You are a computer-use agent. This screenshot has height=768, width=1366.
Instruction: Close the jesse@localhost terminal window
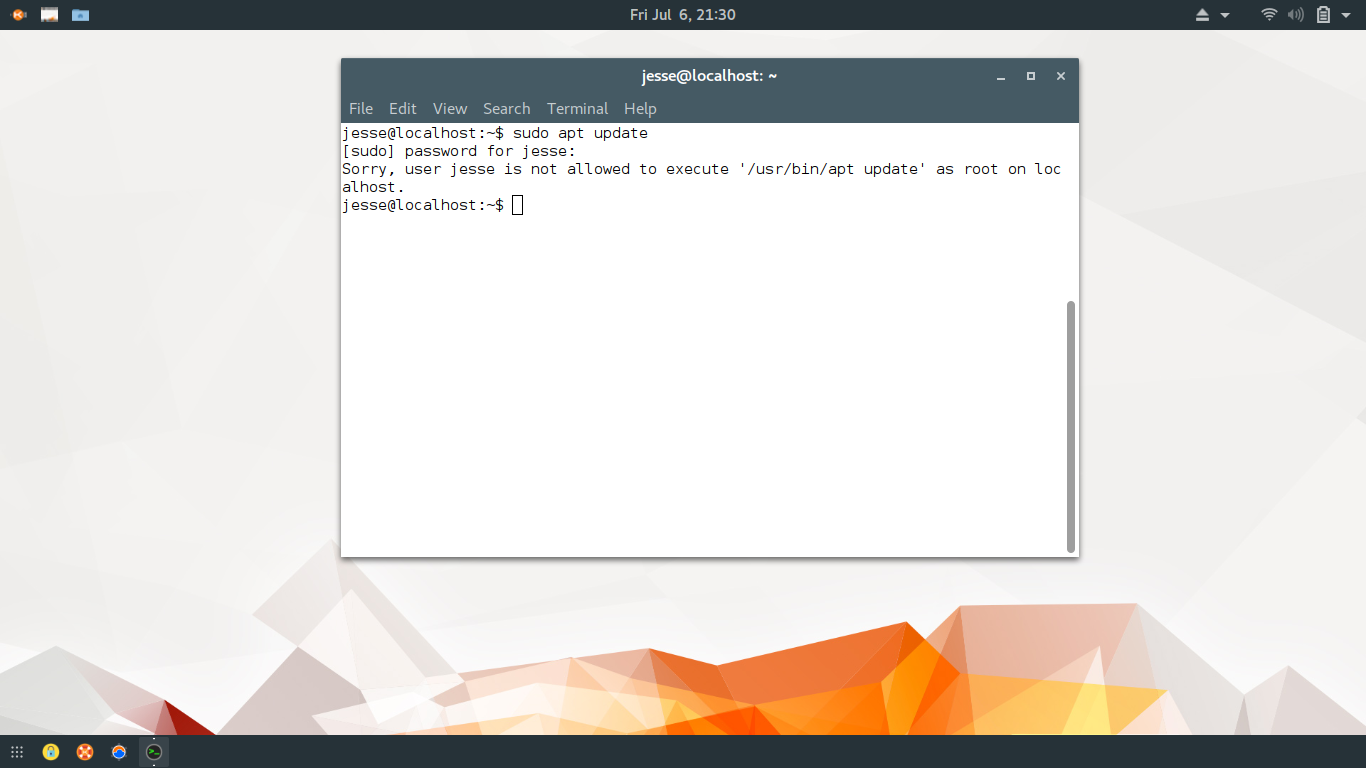1061,76
